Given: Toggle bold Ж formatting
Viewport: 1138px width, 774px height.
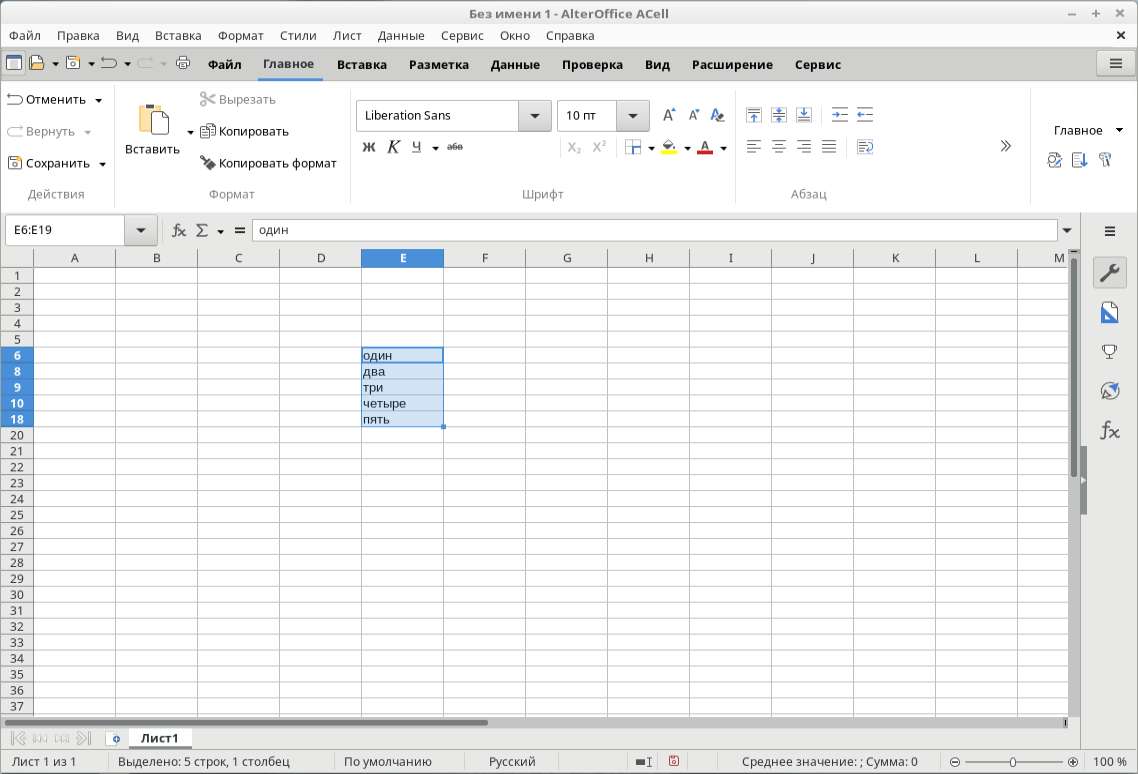Looking at the screenshot, I should coord(369,147).
